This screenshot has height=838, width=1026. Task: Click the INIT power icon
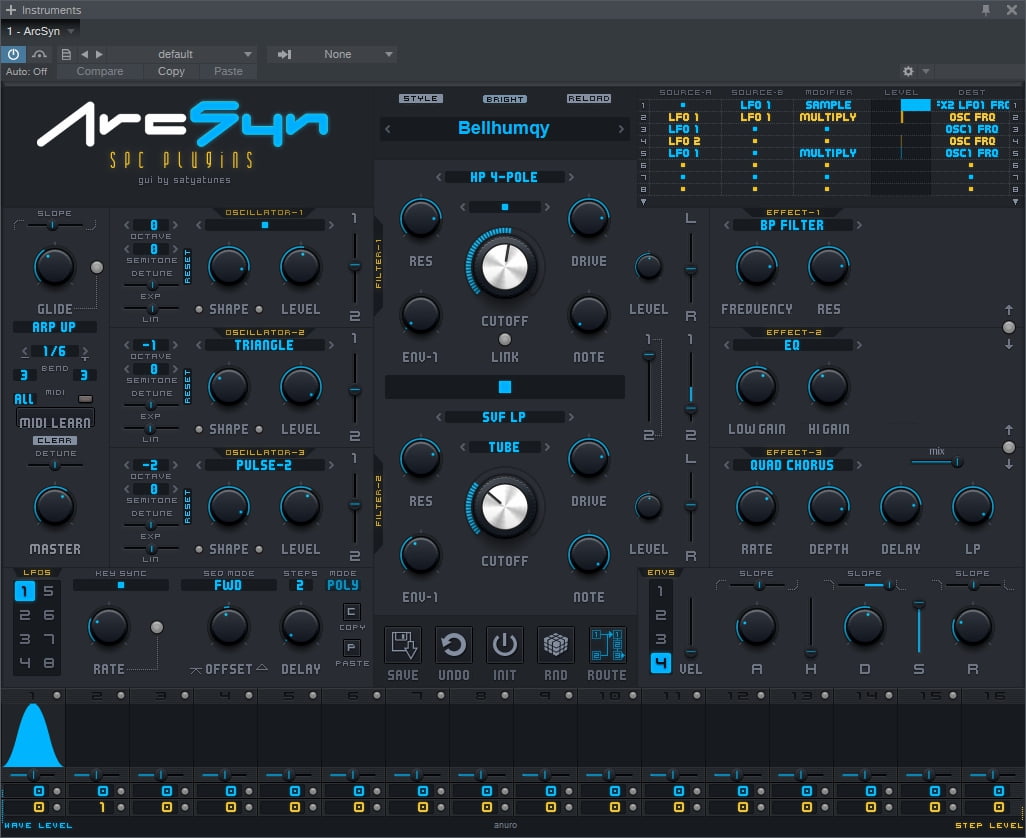(x=504, y=644)
